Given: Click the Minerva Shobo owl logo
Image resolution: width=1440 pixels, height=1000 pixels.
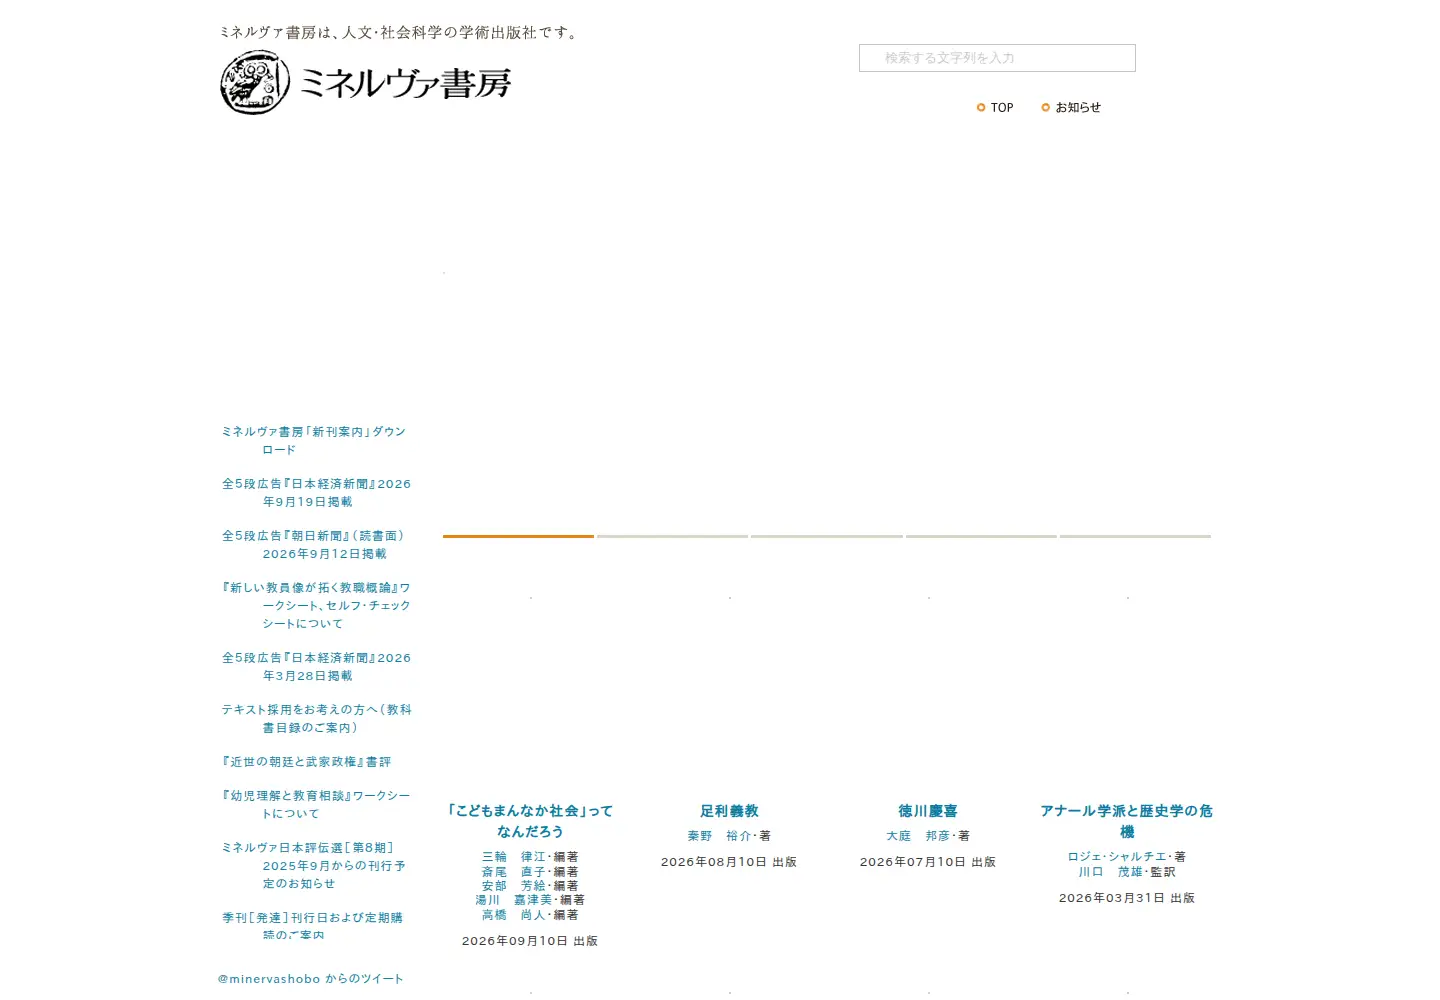Looking at the screenshot, I should pos(255,83).
